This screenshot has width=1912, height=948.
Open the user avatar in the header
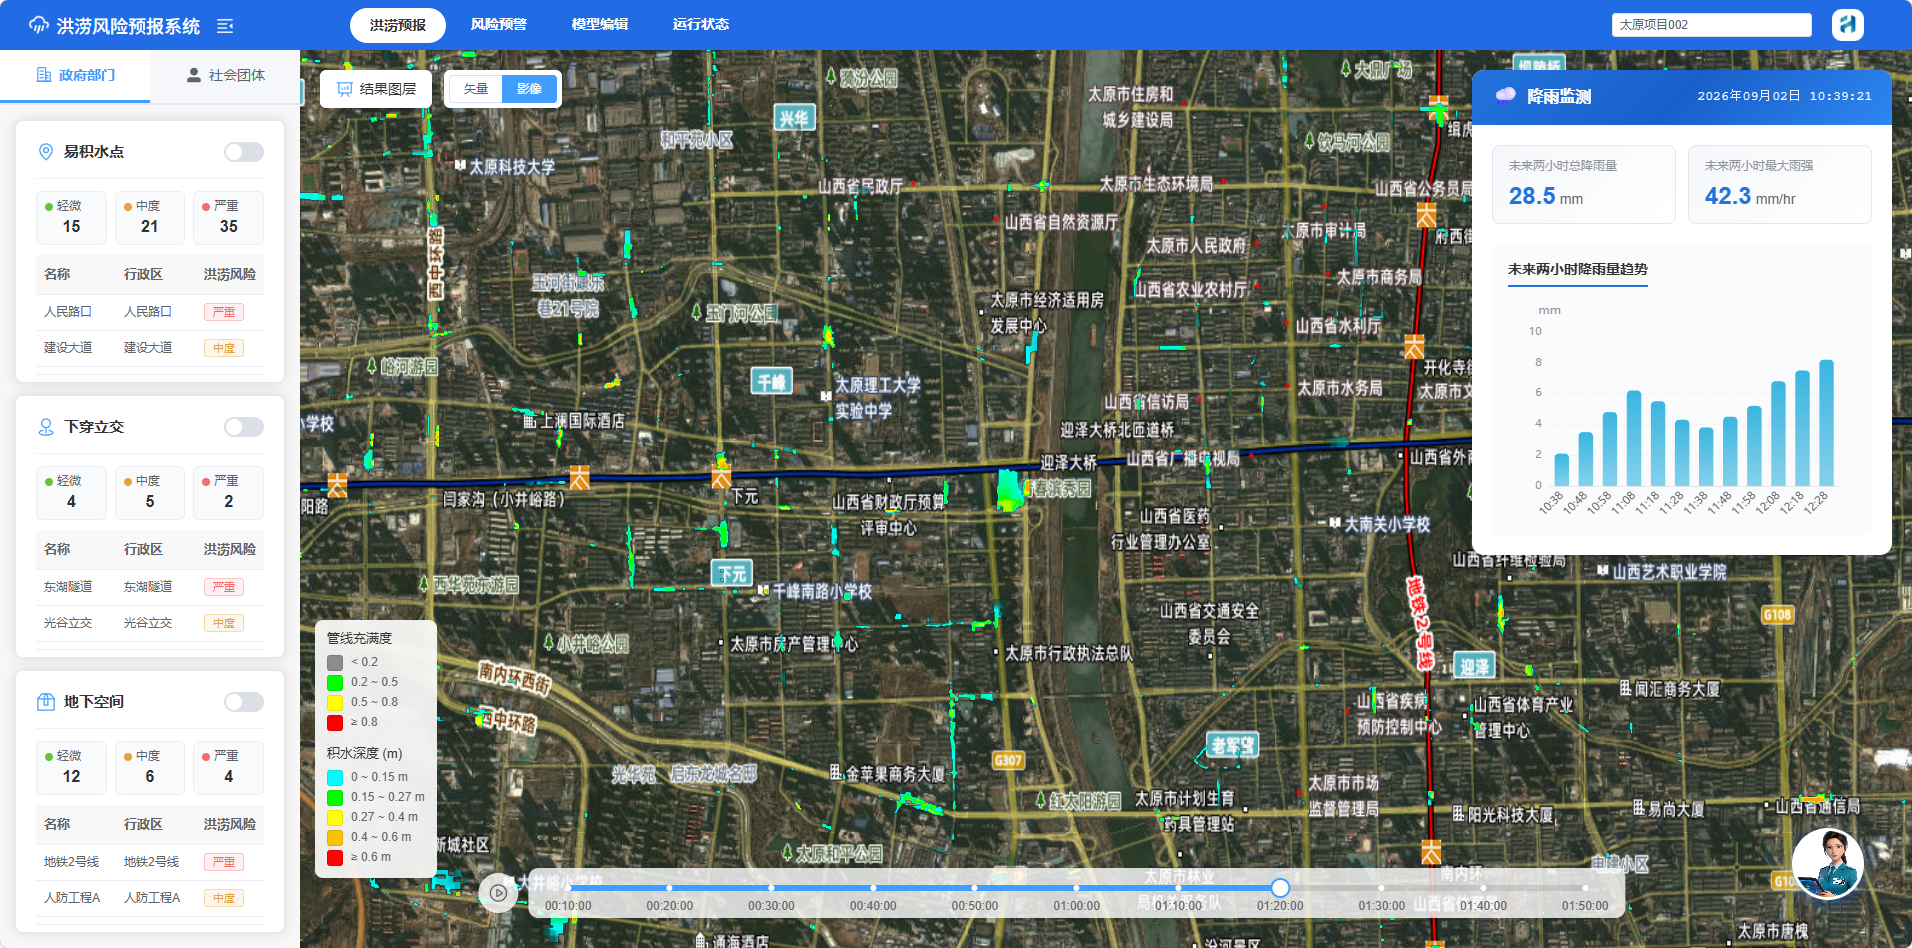click(1848, 24)
